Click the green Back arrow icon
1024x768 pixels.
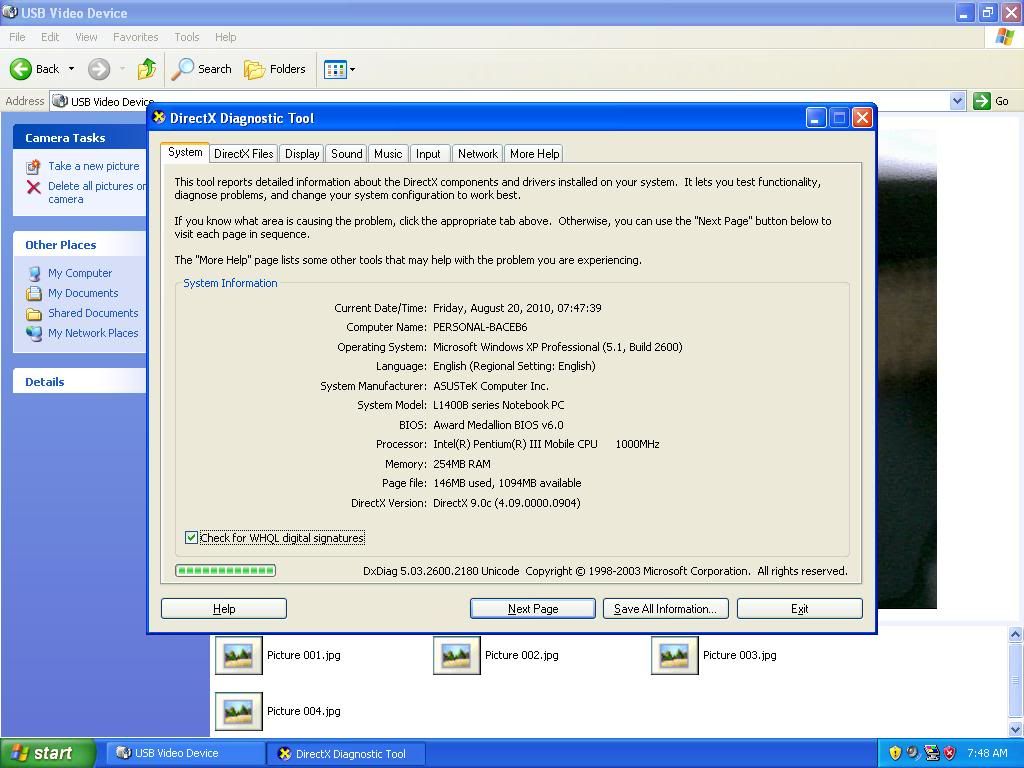point(20,69)
